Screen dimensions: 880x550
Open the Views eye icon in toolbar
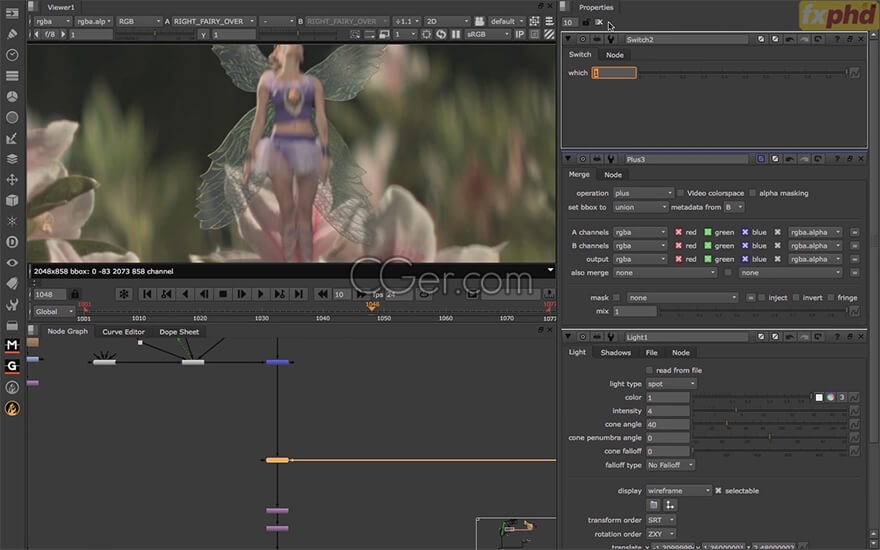[x=12, y=263]
